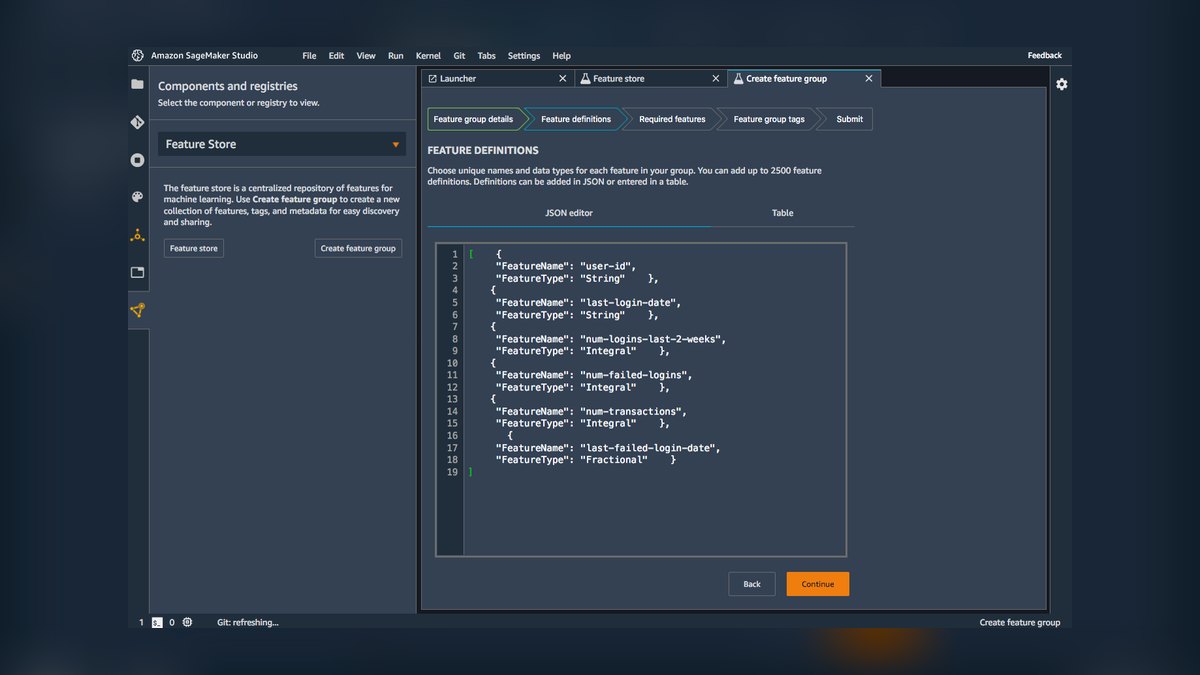This screenshot has width=1200, height=675.
Task: Open the Kernel menu
Action: click(428, 56)
